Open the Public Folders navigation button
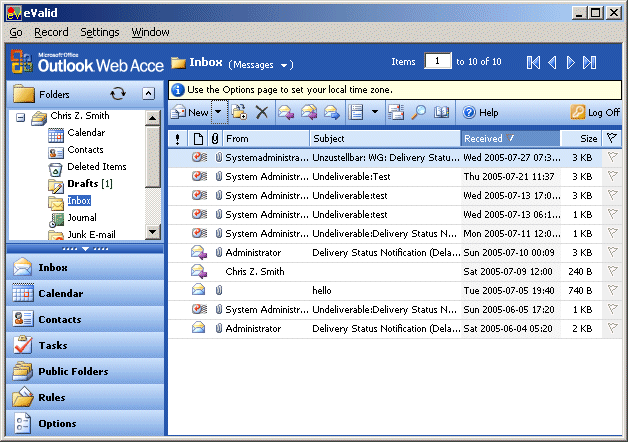This screenshot has height=442, width=628. pyautogui.click(x=72, y=372)
